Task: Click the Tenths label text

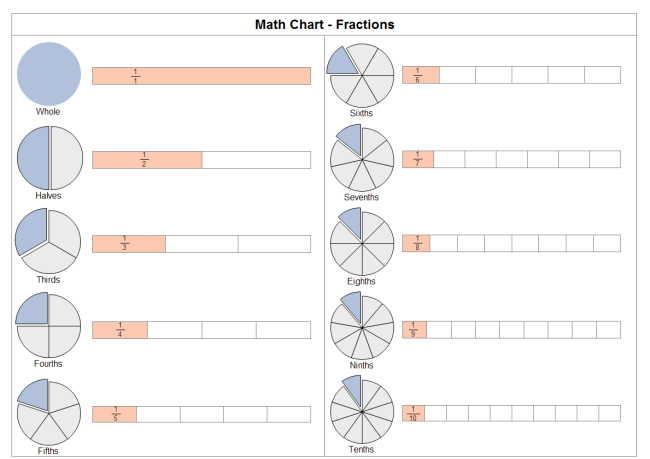Action: (361, 449)
